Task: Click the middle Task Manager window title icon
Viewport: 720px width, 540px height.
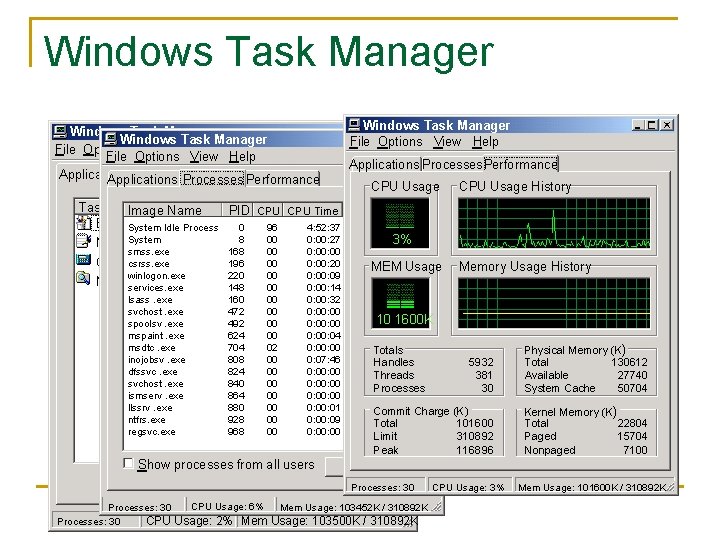Action: [x=110, y=139]
